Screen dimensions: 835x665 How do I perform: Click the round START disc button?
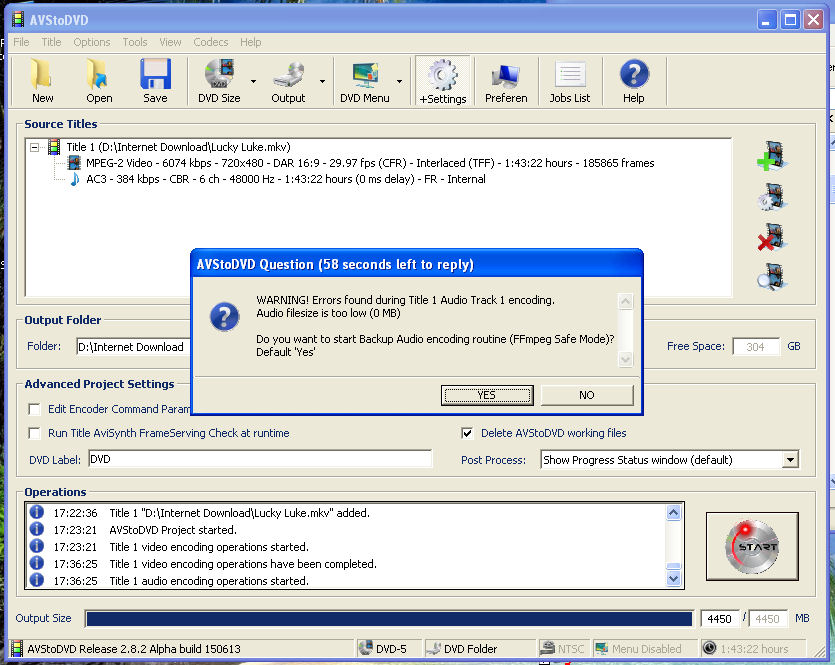pos(752,546)
